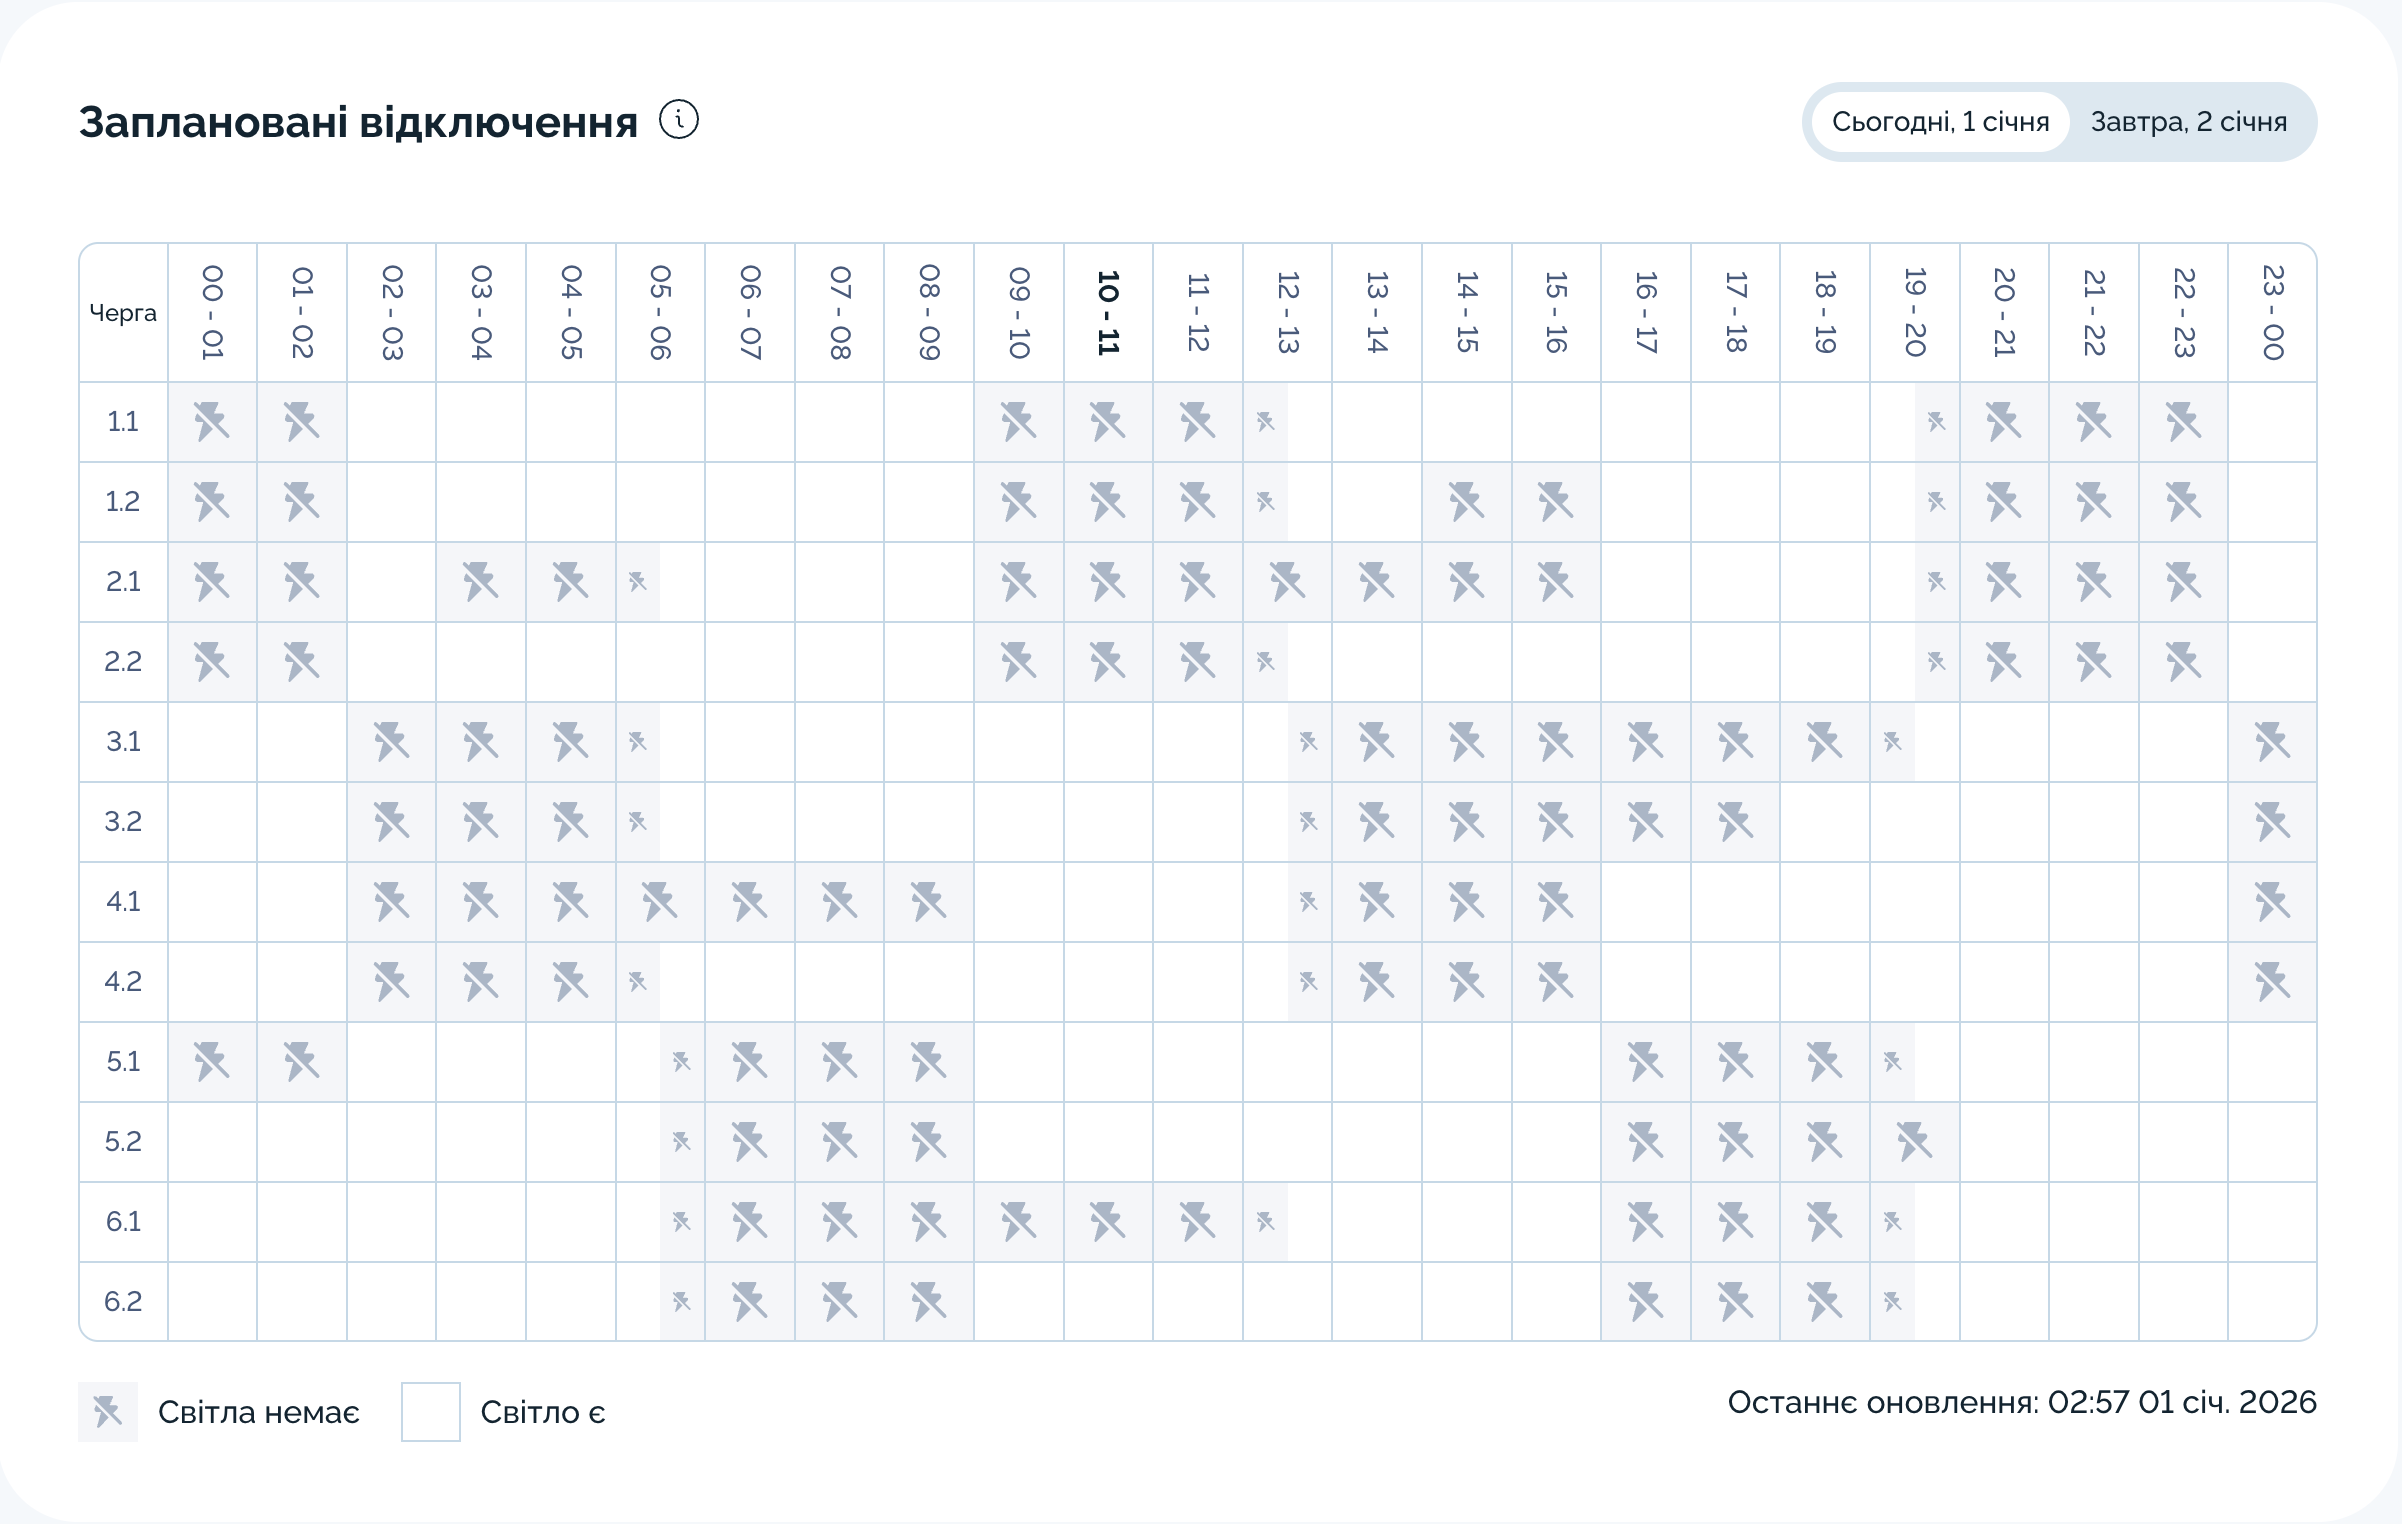Click outage icon for queue 2.1 at 03-04

click(x=481, y=582)
